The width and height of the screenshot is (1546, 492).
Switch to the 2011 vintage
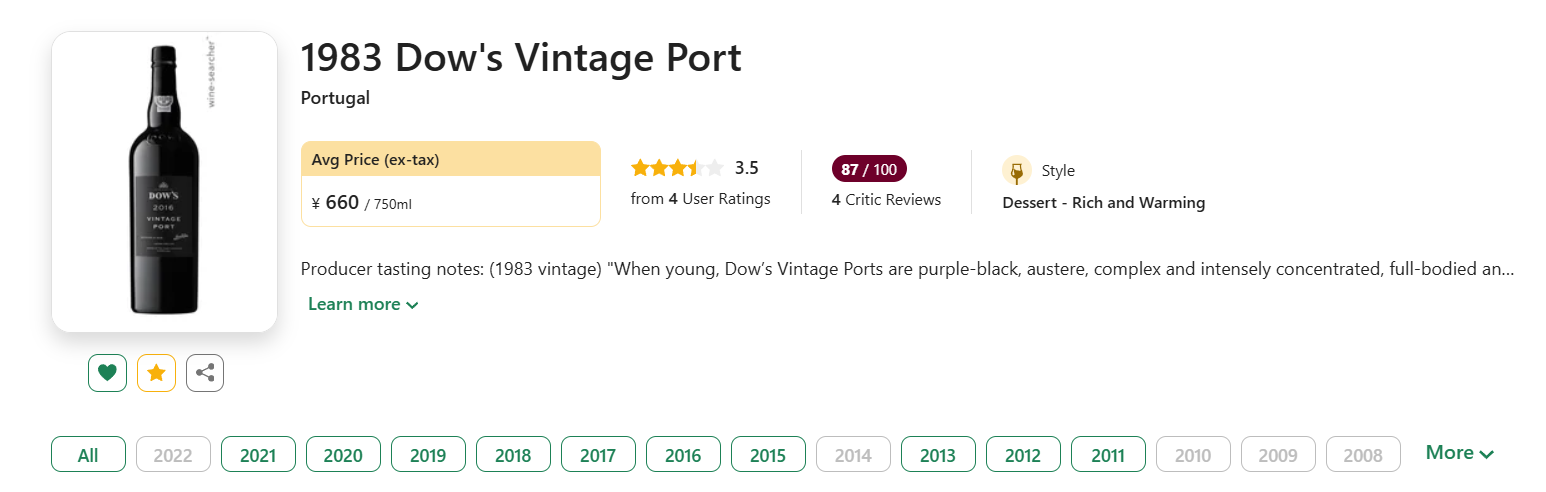[x=1108, y=455]
